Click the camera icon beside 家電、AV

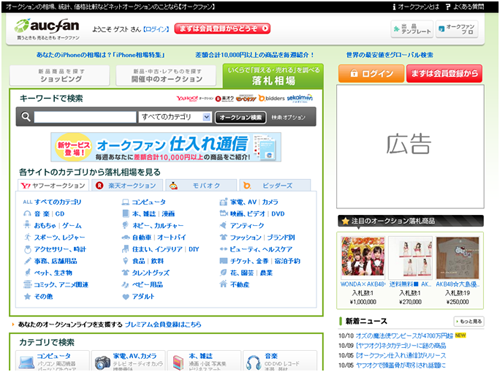pos(223,202)
